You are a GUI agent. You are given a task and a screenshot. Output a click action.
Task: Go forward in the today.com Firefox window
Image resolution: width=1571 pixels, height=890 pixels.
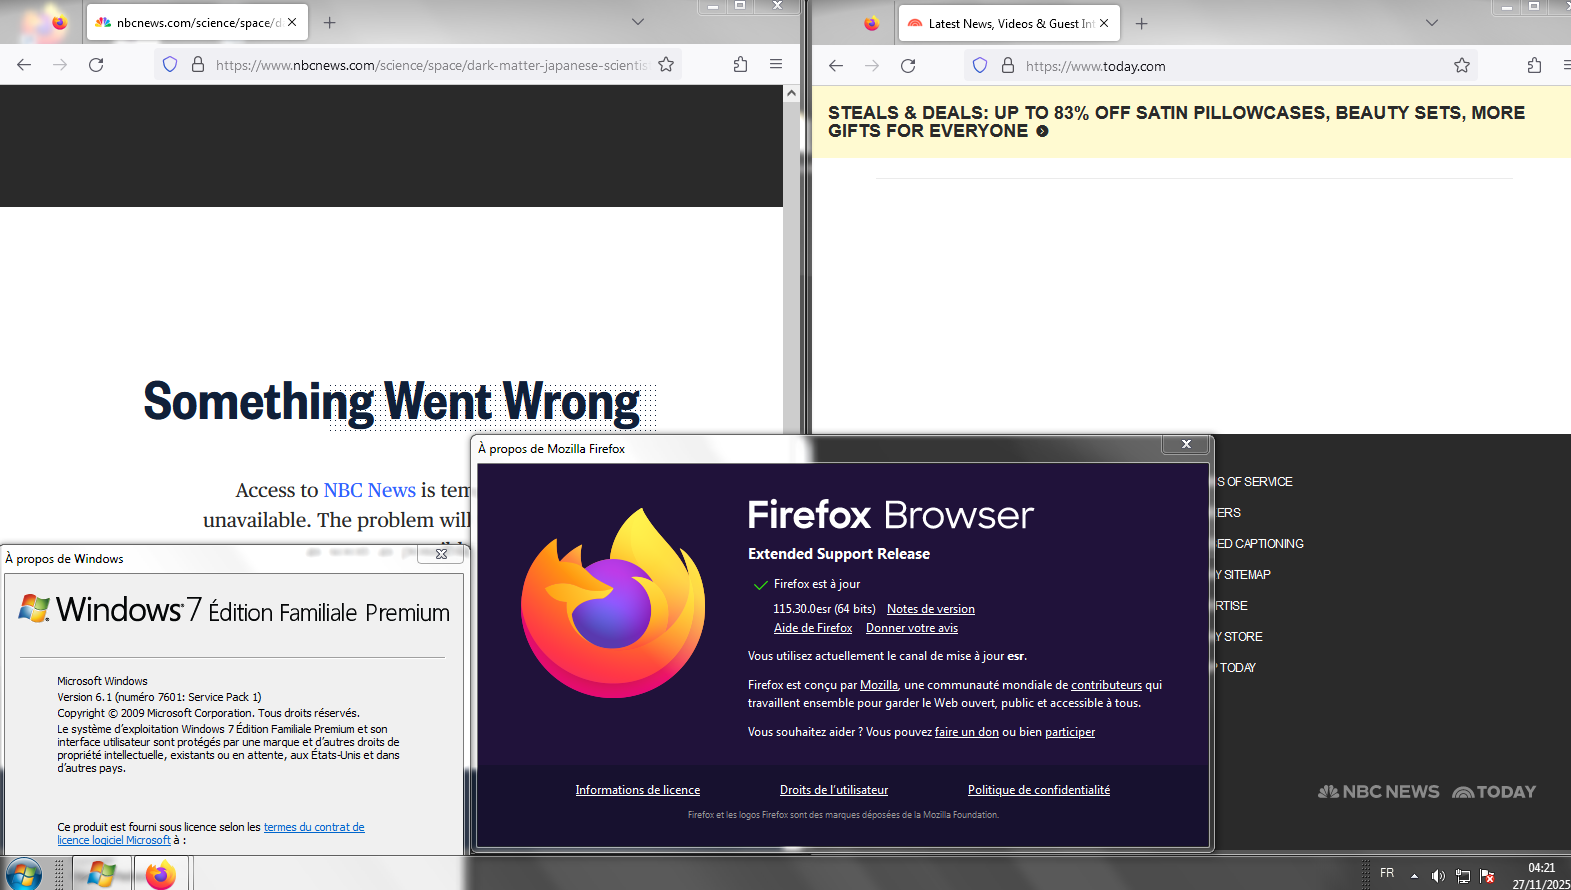872,66
